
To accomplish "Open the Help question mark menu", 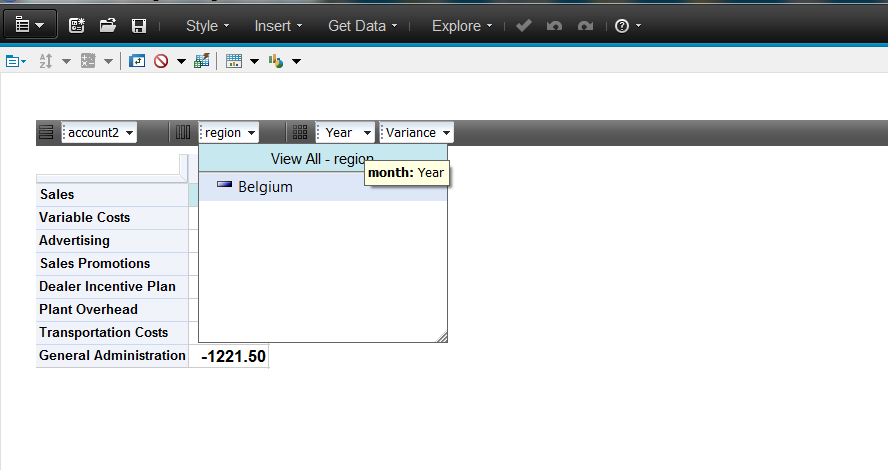I will click(627, 25).
